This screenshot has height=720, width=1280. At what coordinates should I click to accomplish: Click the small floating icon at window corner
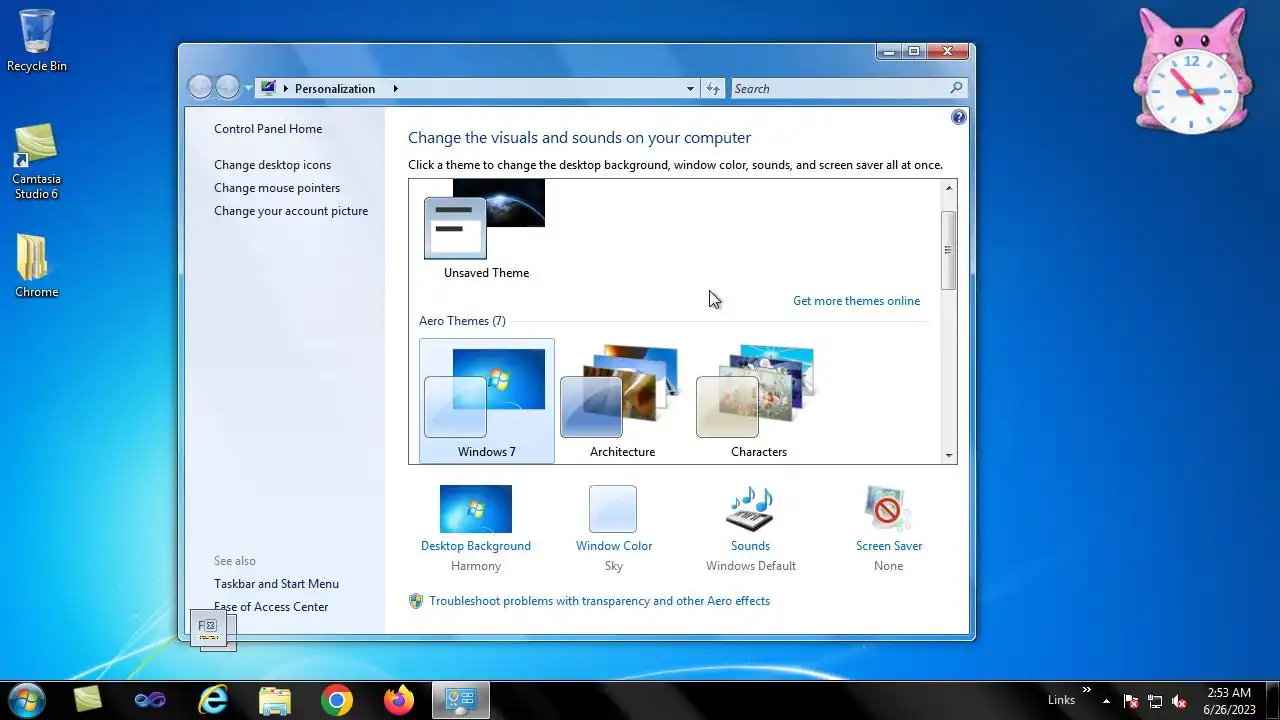[x=212, y=629]
